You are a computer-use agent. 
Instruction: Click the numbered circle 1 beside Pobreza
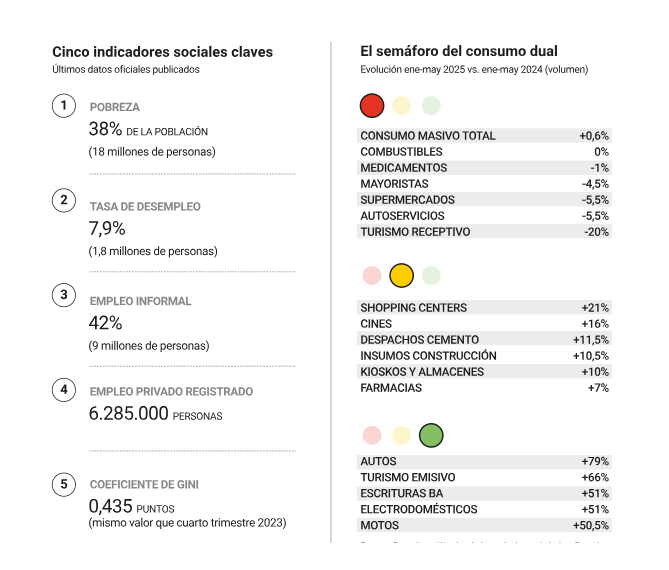(64, 106)
